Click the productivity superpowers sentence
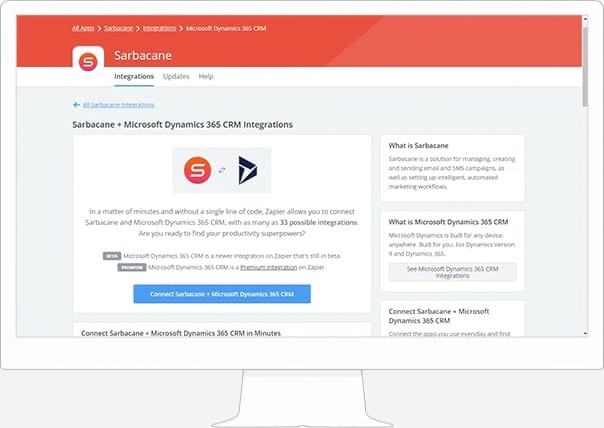The width and height of the screenshot is (604, 428). pyautogui.click(x=222, y=233)
